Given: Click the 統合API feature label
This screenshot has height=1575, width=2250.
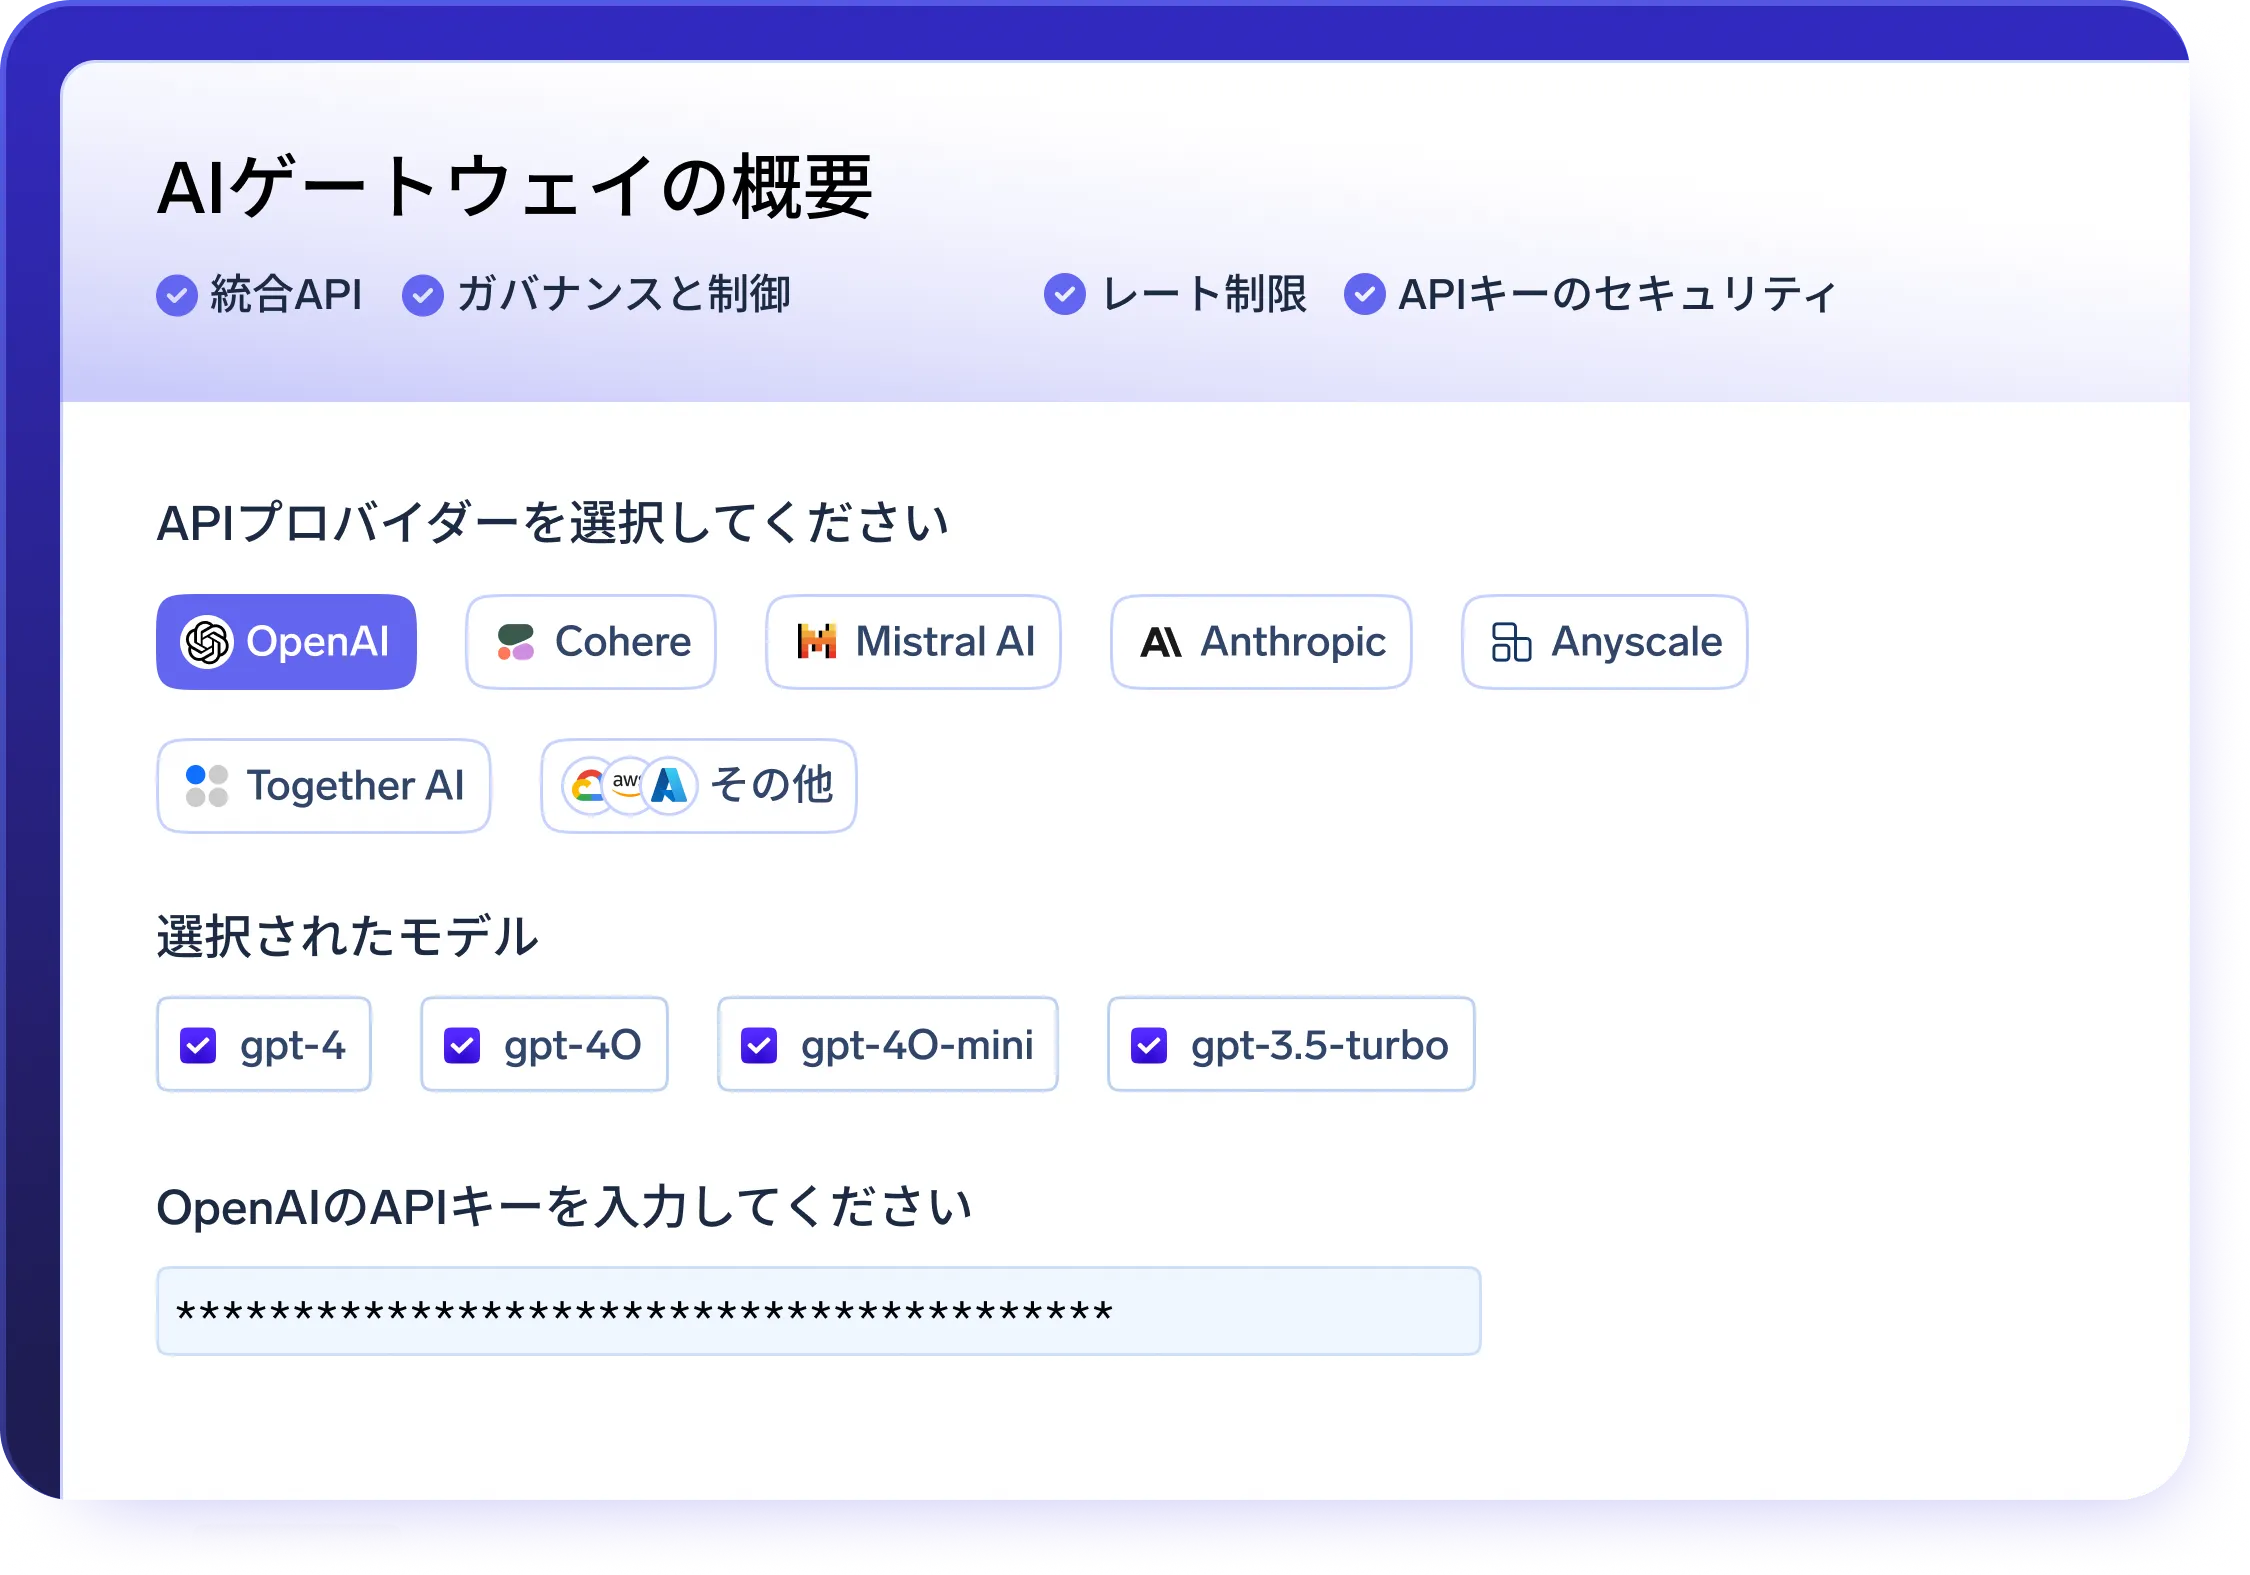Looking at the screenshot, I should (286, 295).
